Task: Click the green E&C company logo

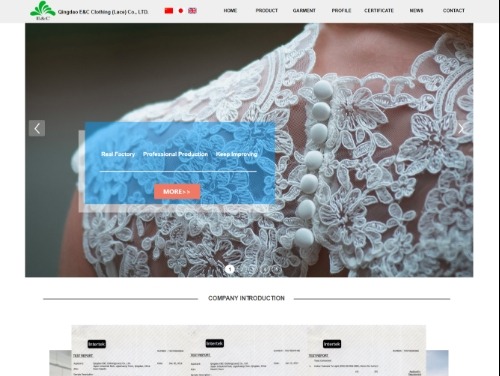Action: pos(43,11)
